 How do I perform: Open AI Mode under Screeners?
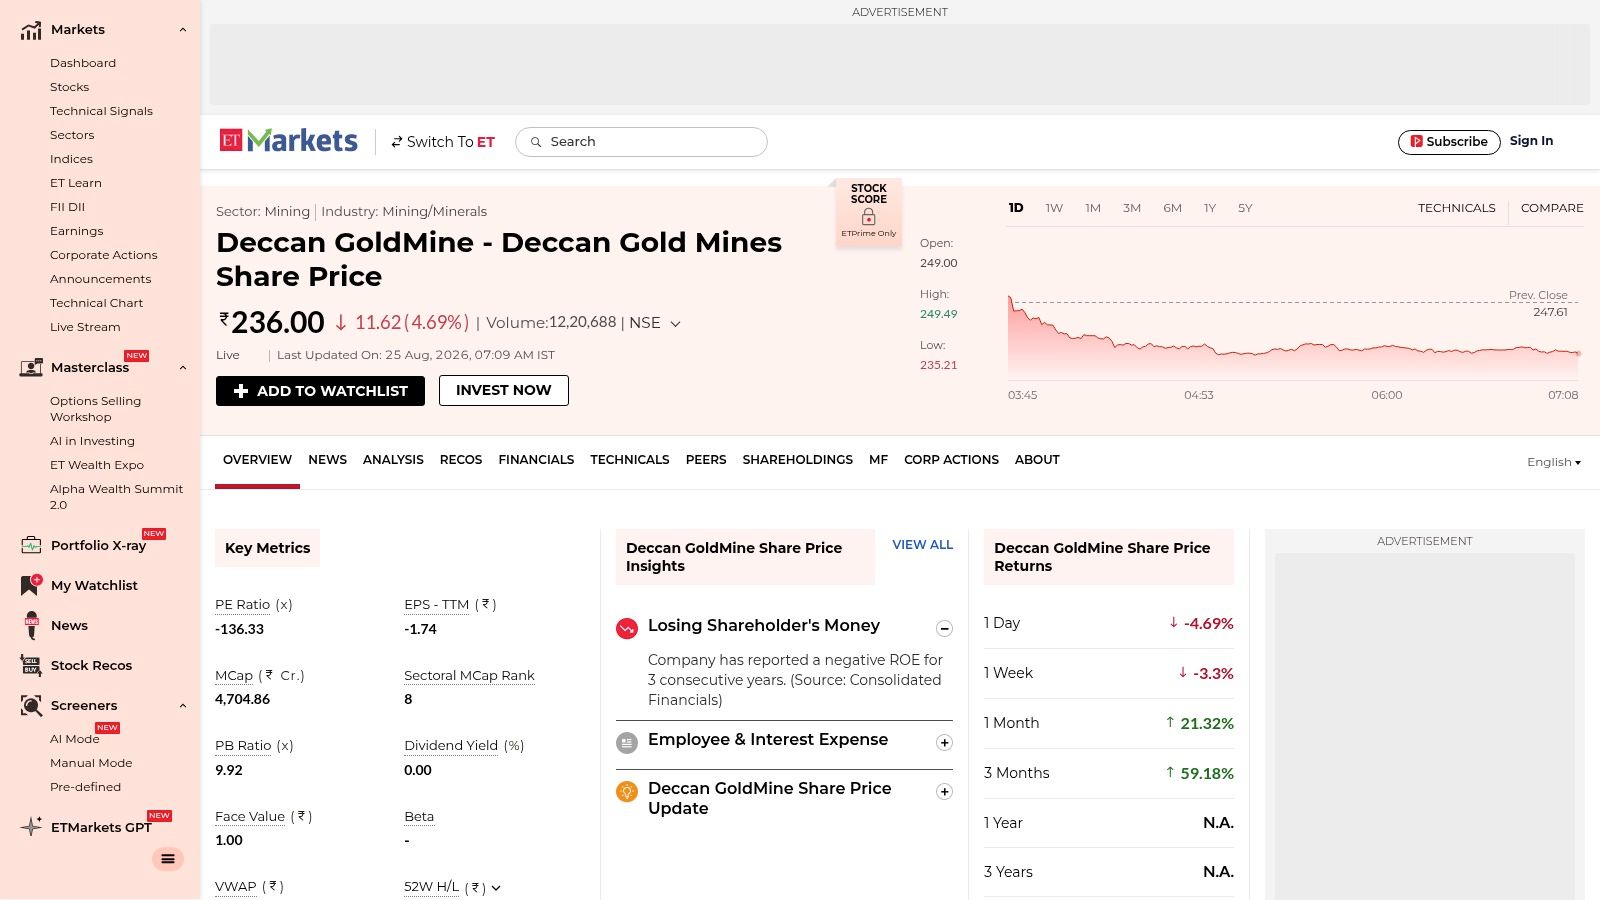point(75,739)
